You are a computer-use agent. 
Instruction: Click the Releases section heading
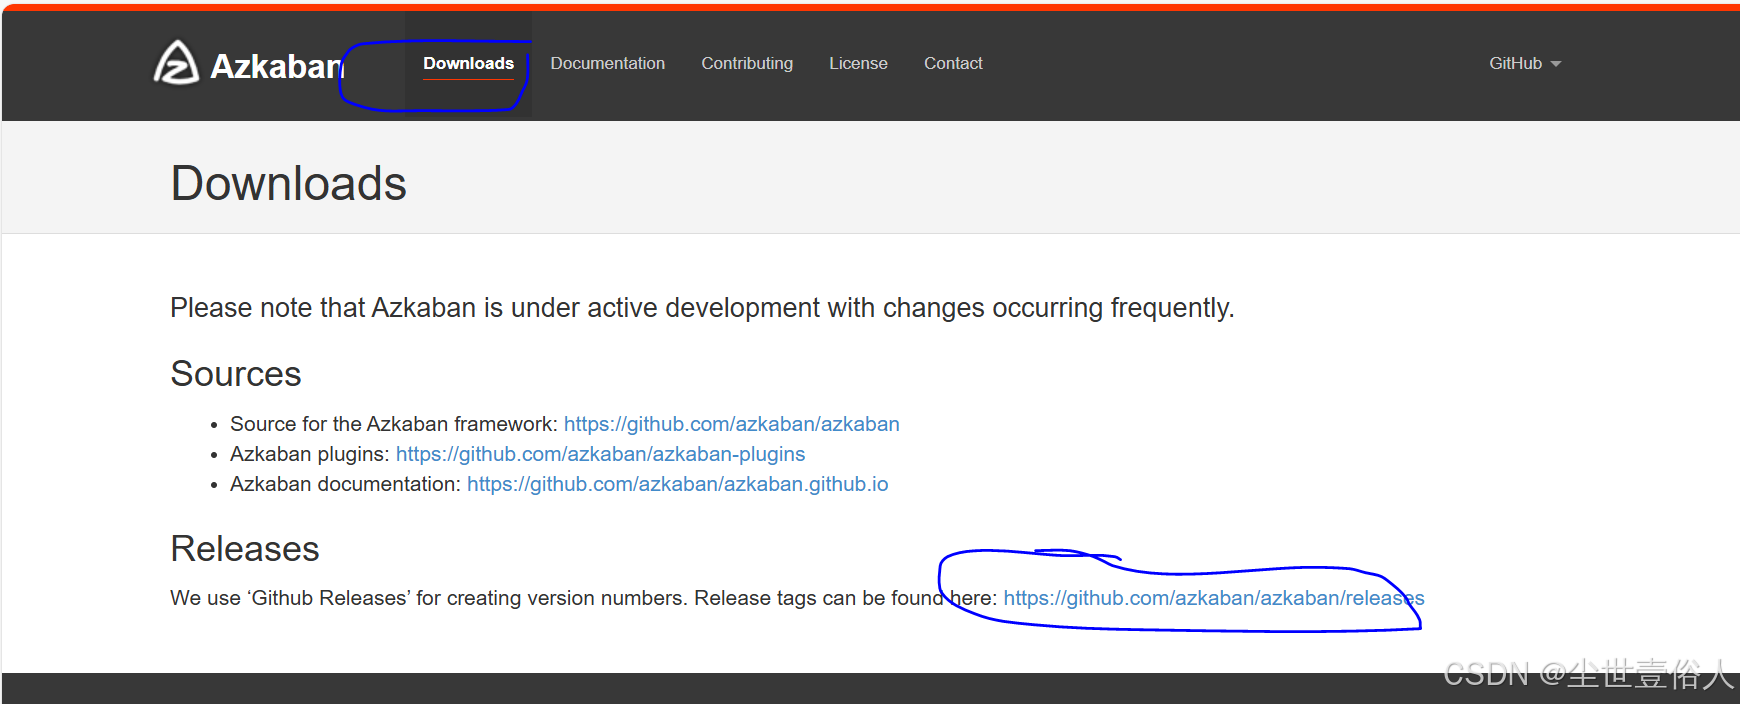[x=245, y=549]
